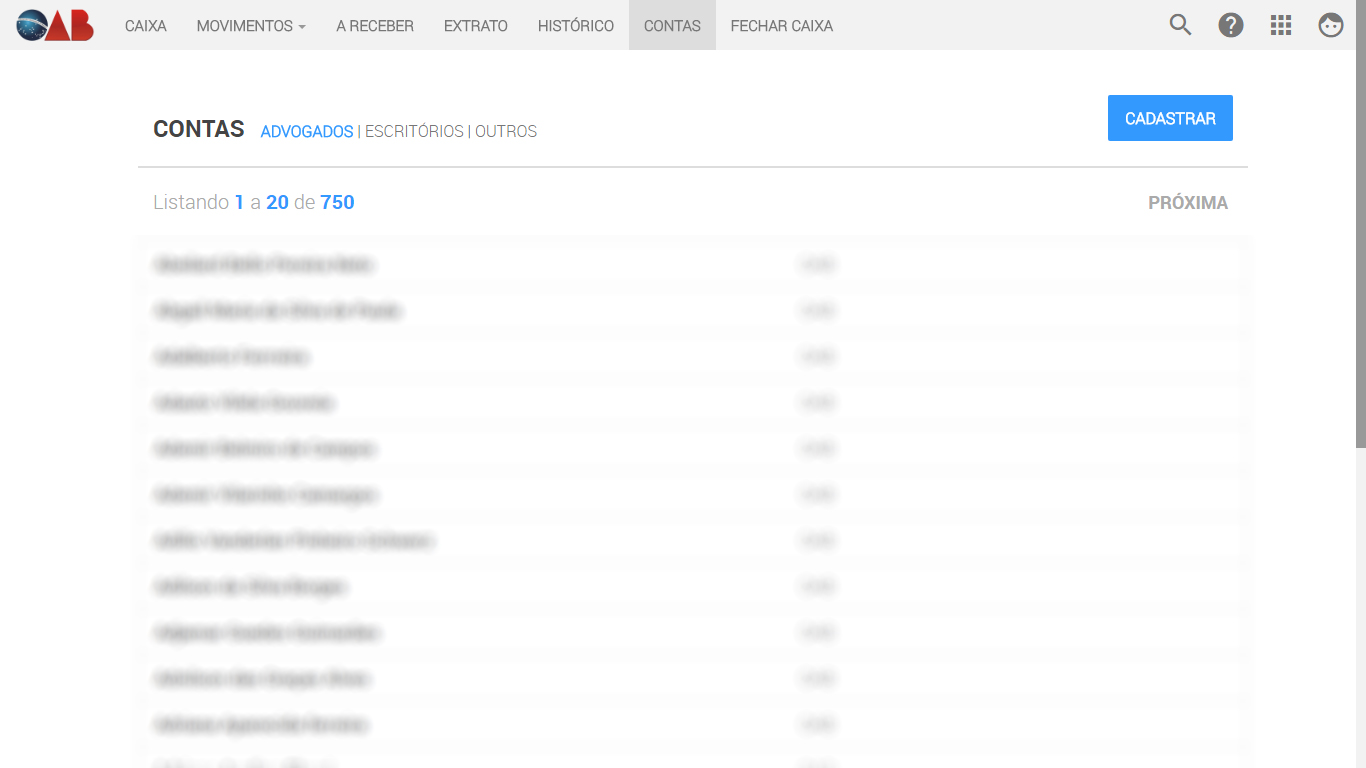Switch to the ESCRITÓRIOS filter

(414, 132)
